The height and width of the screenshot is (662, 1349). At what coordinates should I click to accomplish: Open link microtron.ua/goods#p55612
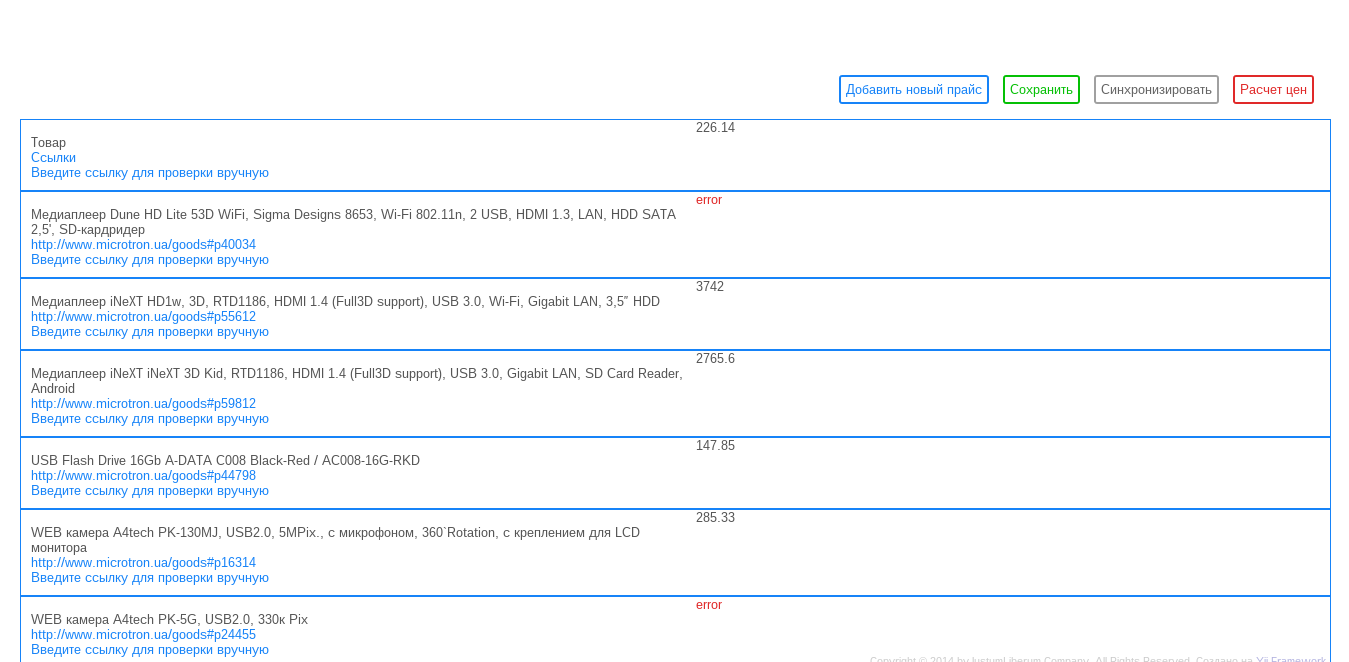point(143,317)
